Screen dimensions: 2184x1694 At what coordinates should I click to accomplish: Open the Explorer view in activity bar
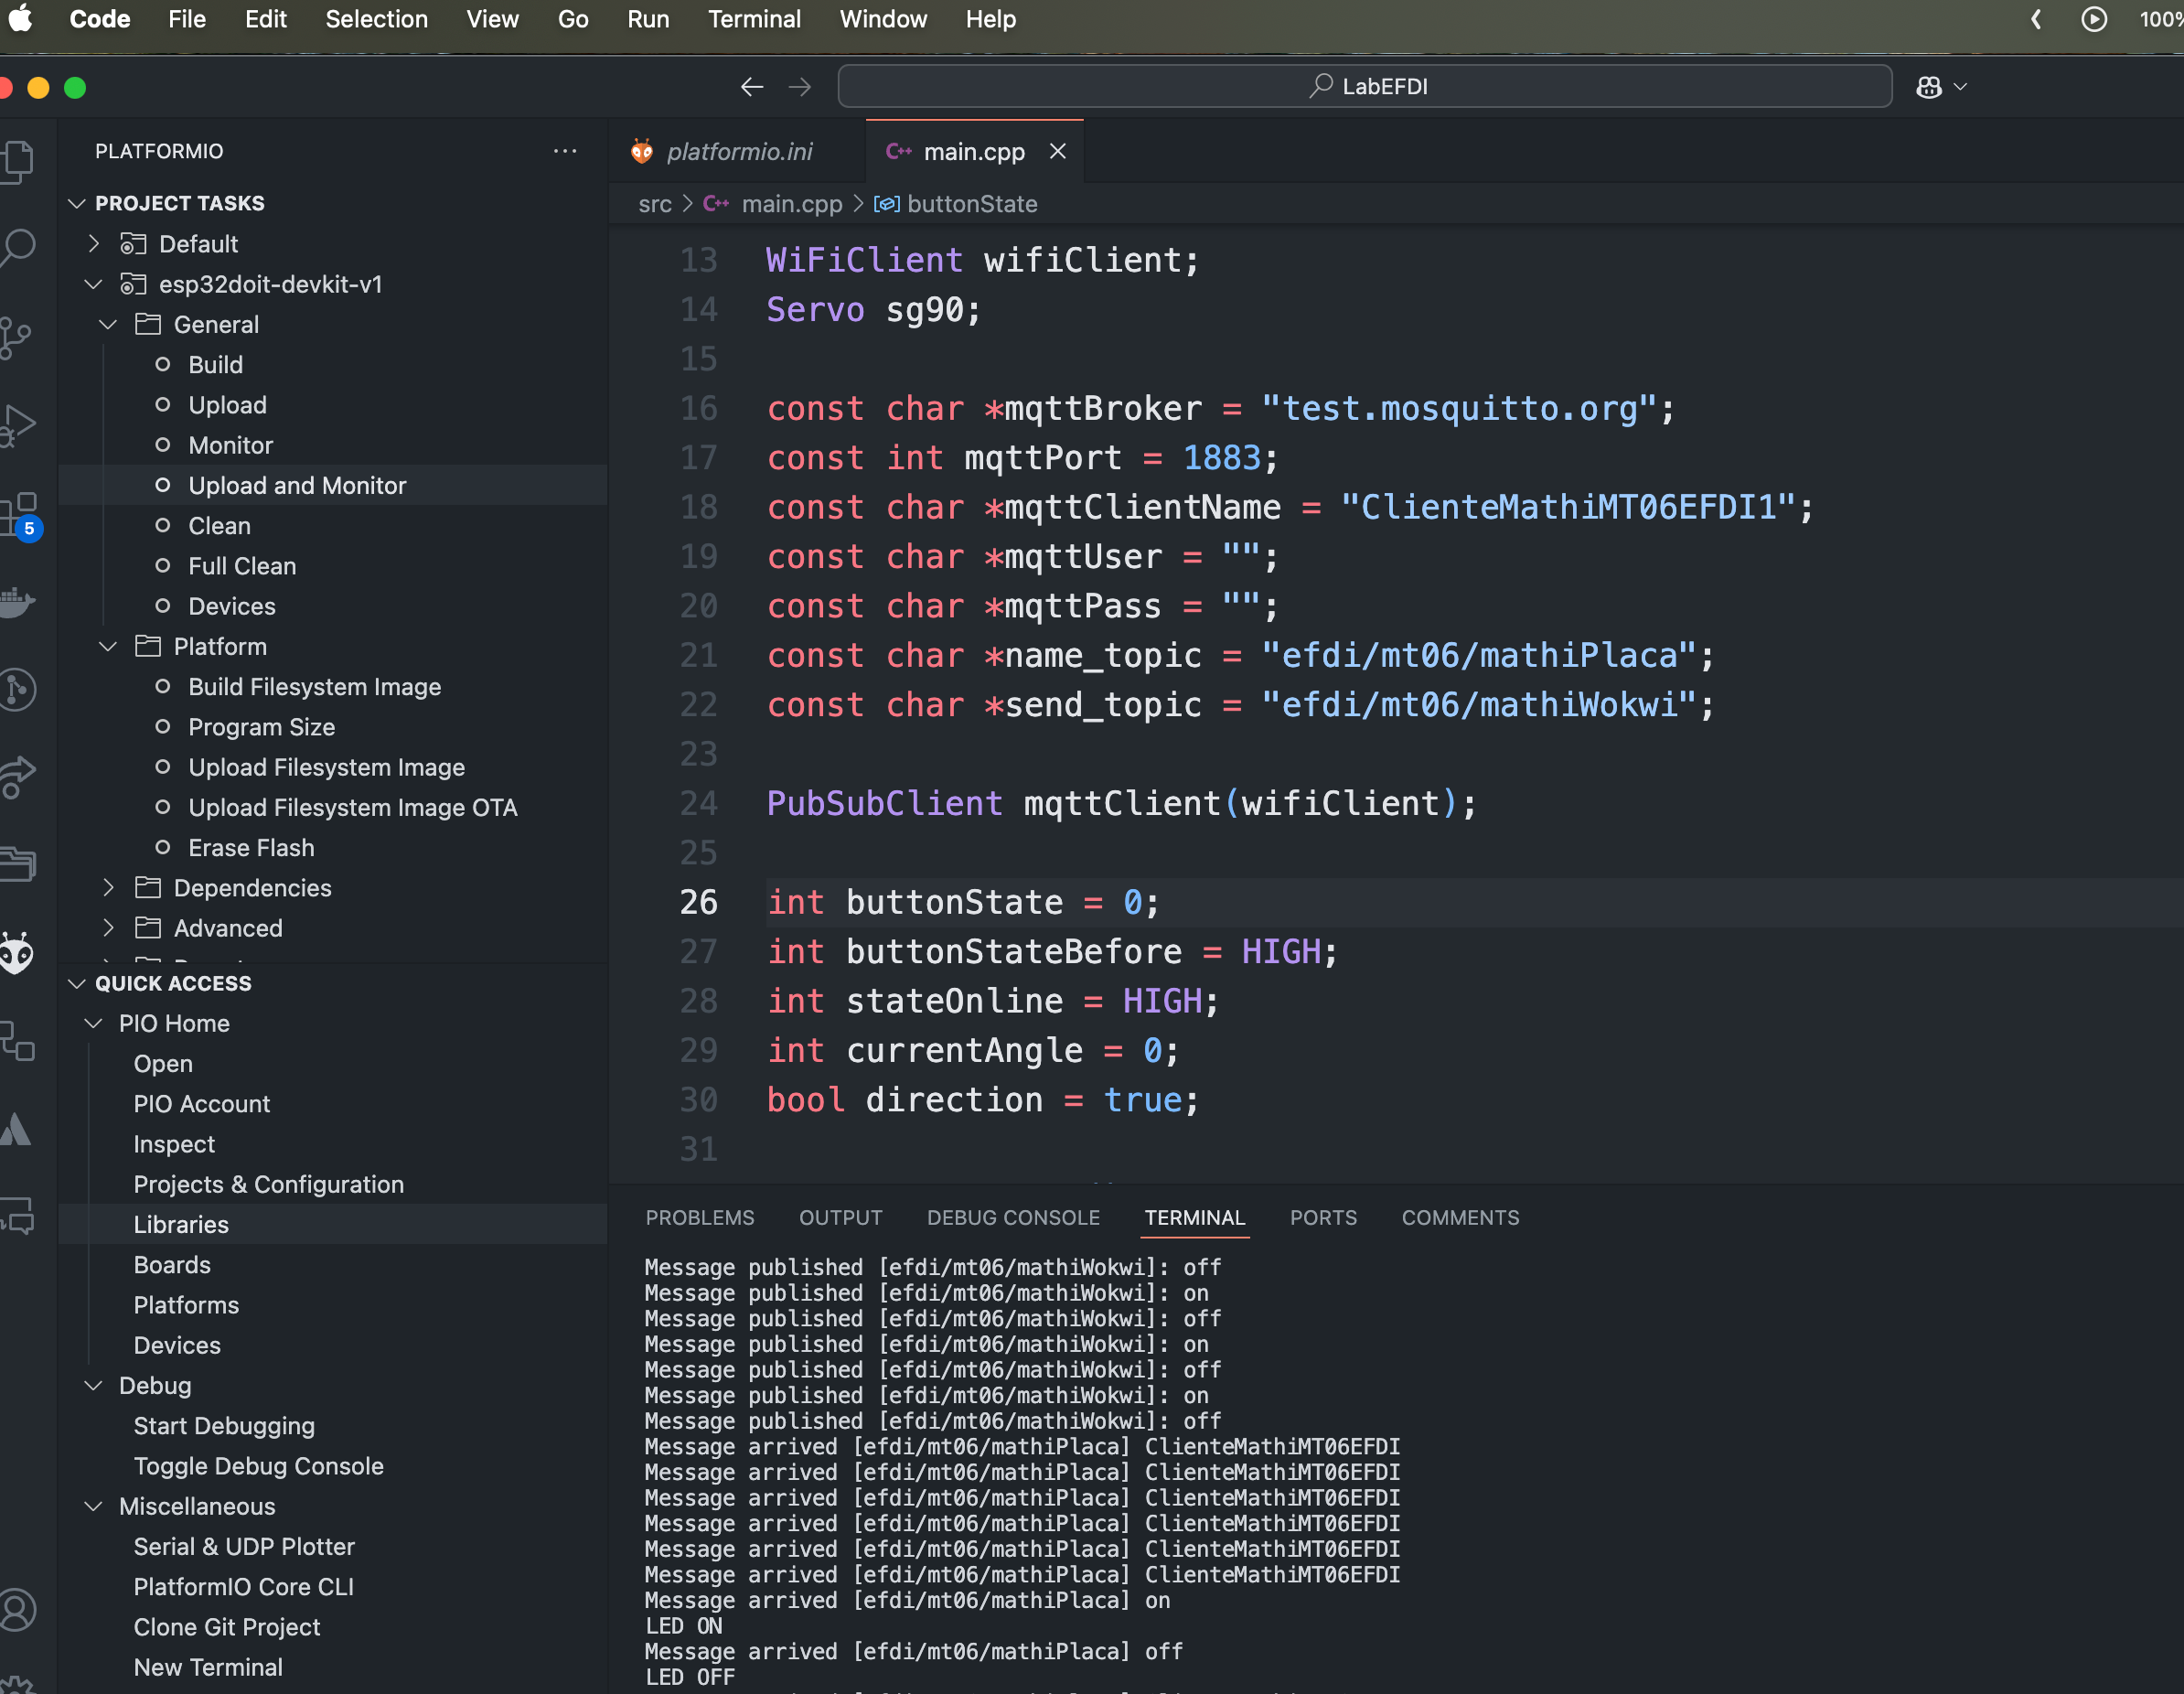(18, 160)
